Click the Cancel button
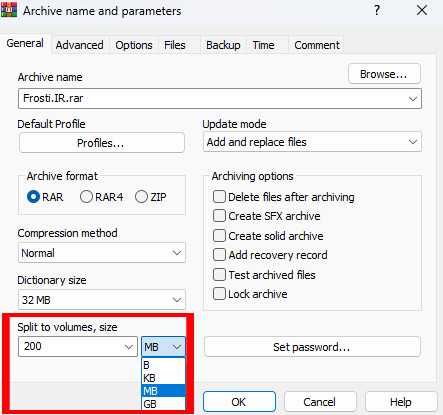The image size is (443, 415). point(319,402)
